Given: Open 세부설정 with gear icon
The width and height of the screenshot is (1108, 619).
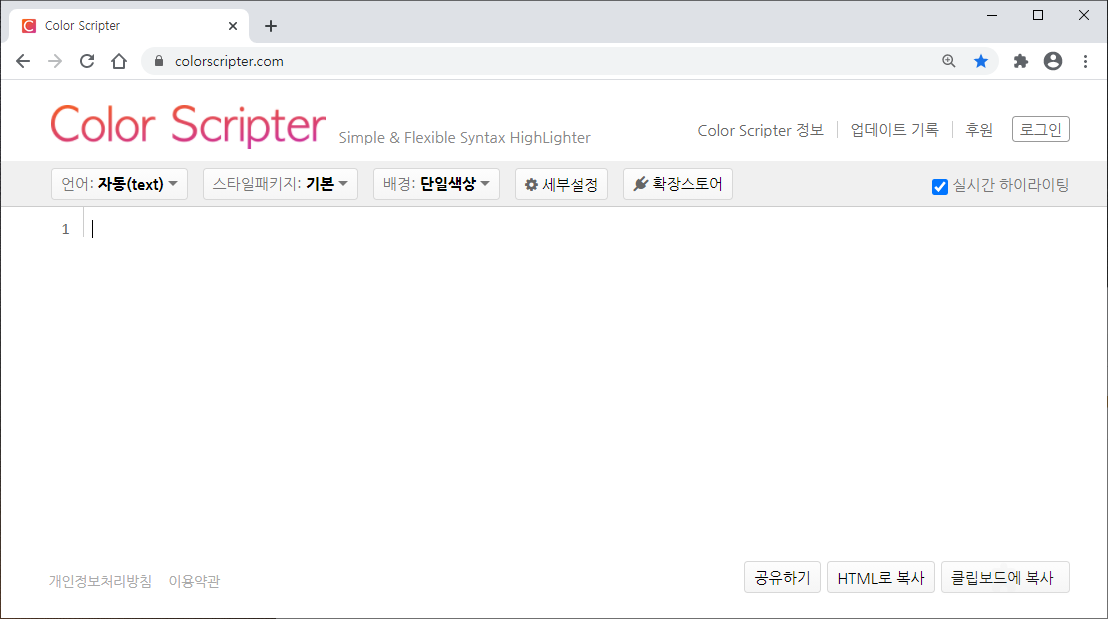Looking at the screenshot, I should pos(561,184).
